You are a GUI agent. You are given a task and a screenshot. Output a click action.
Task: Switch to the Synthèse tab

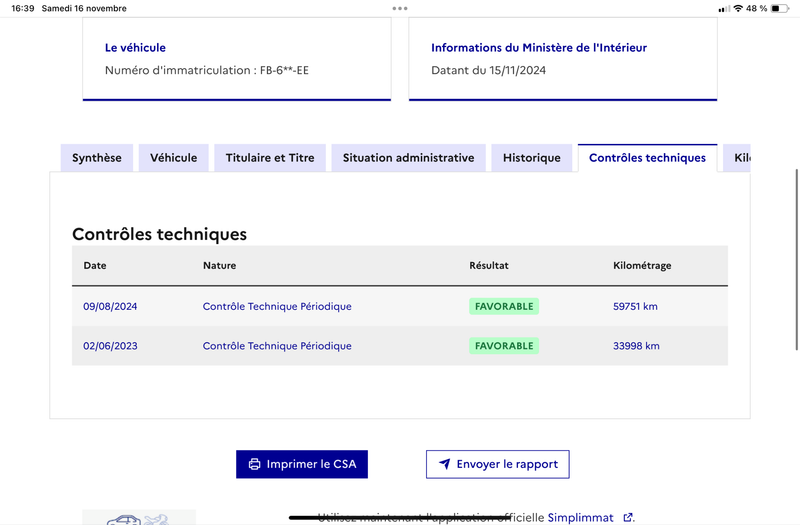pyautogui.click(x=97, y=158)
